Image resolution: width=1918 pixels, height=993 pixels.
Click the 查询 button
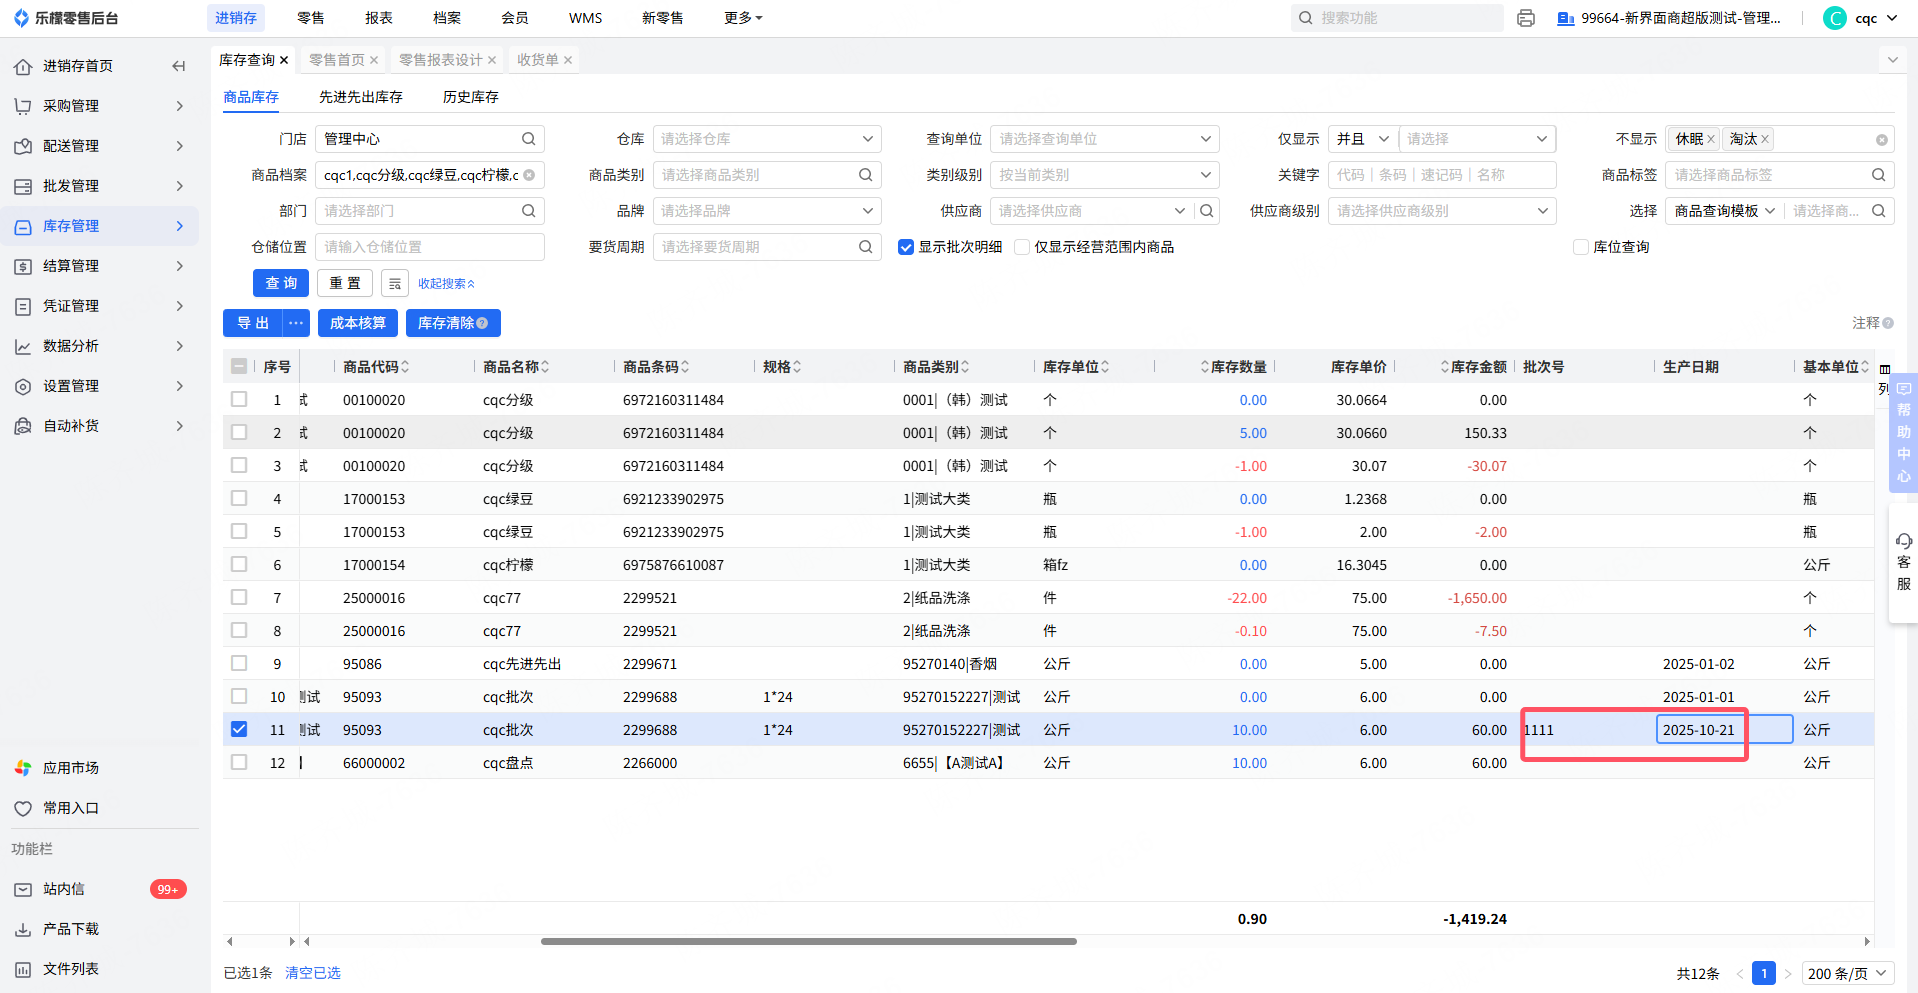(281, 284)
